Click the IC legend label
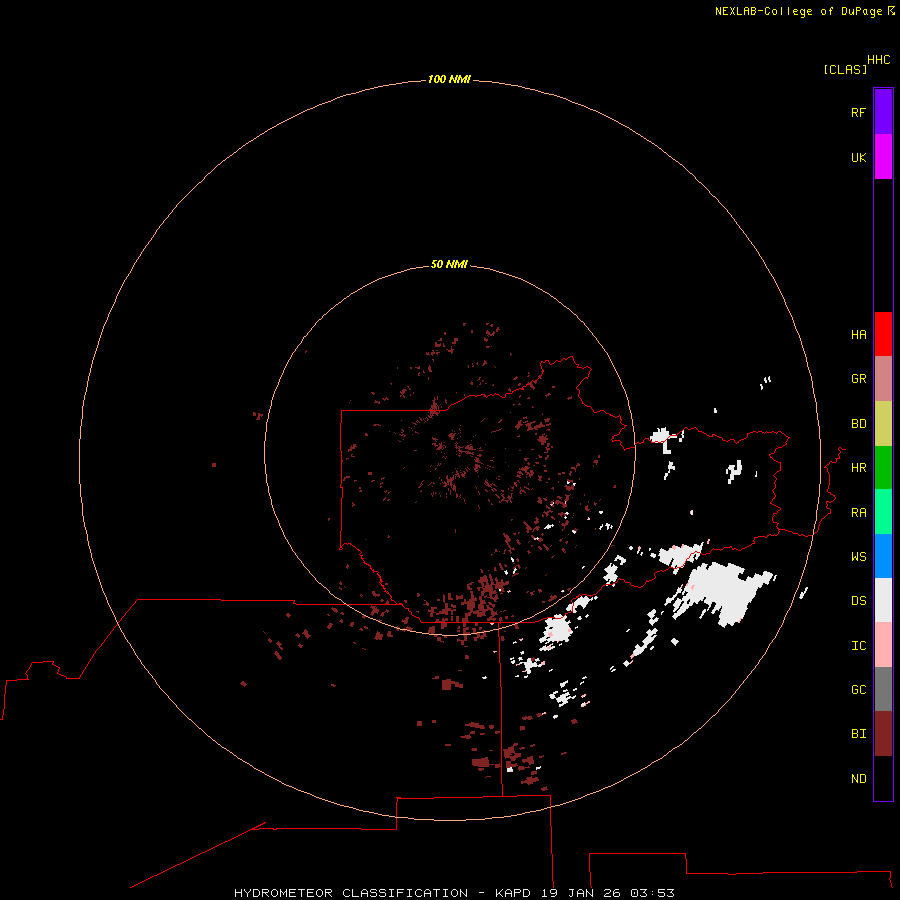The image size is (900, 900). (x=859, y=646)
